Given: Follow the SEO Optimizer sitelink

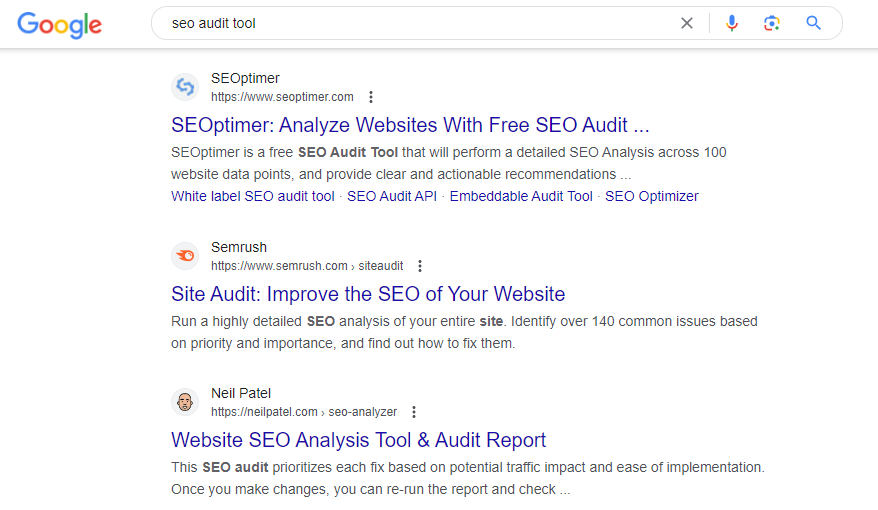Looking at the screenshot, I should (x=652, y=196).
